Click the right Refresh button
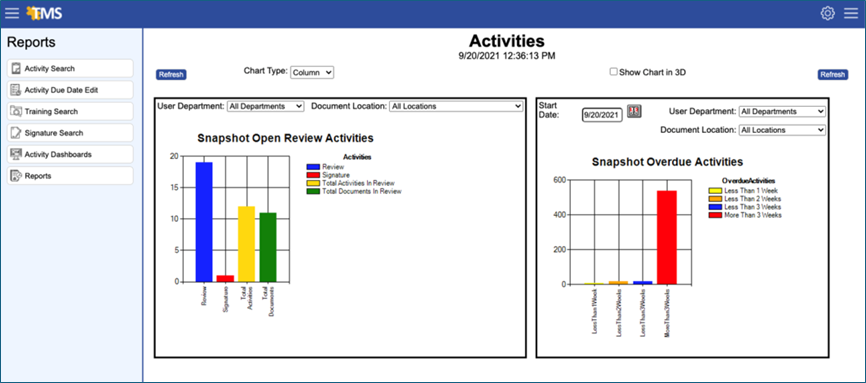The width and height of the screenshot is (866, 383). 832,75
